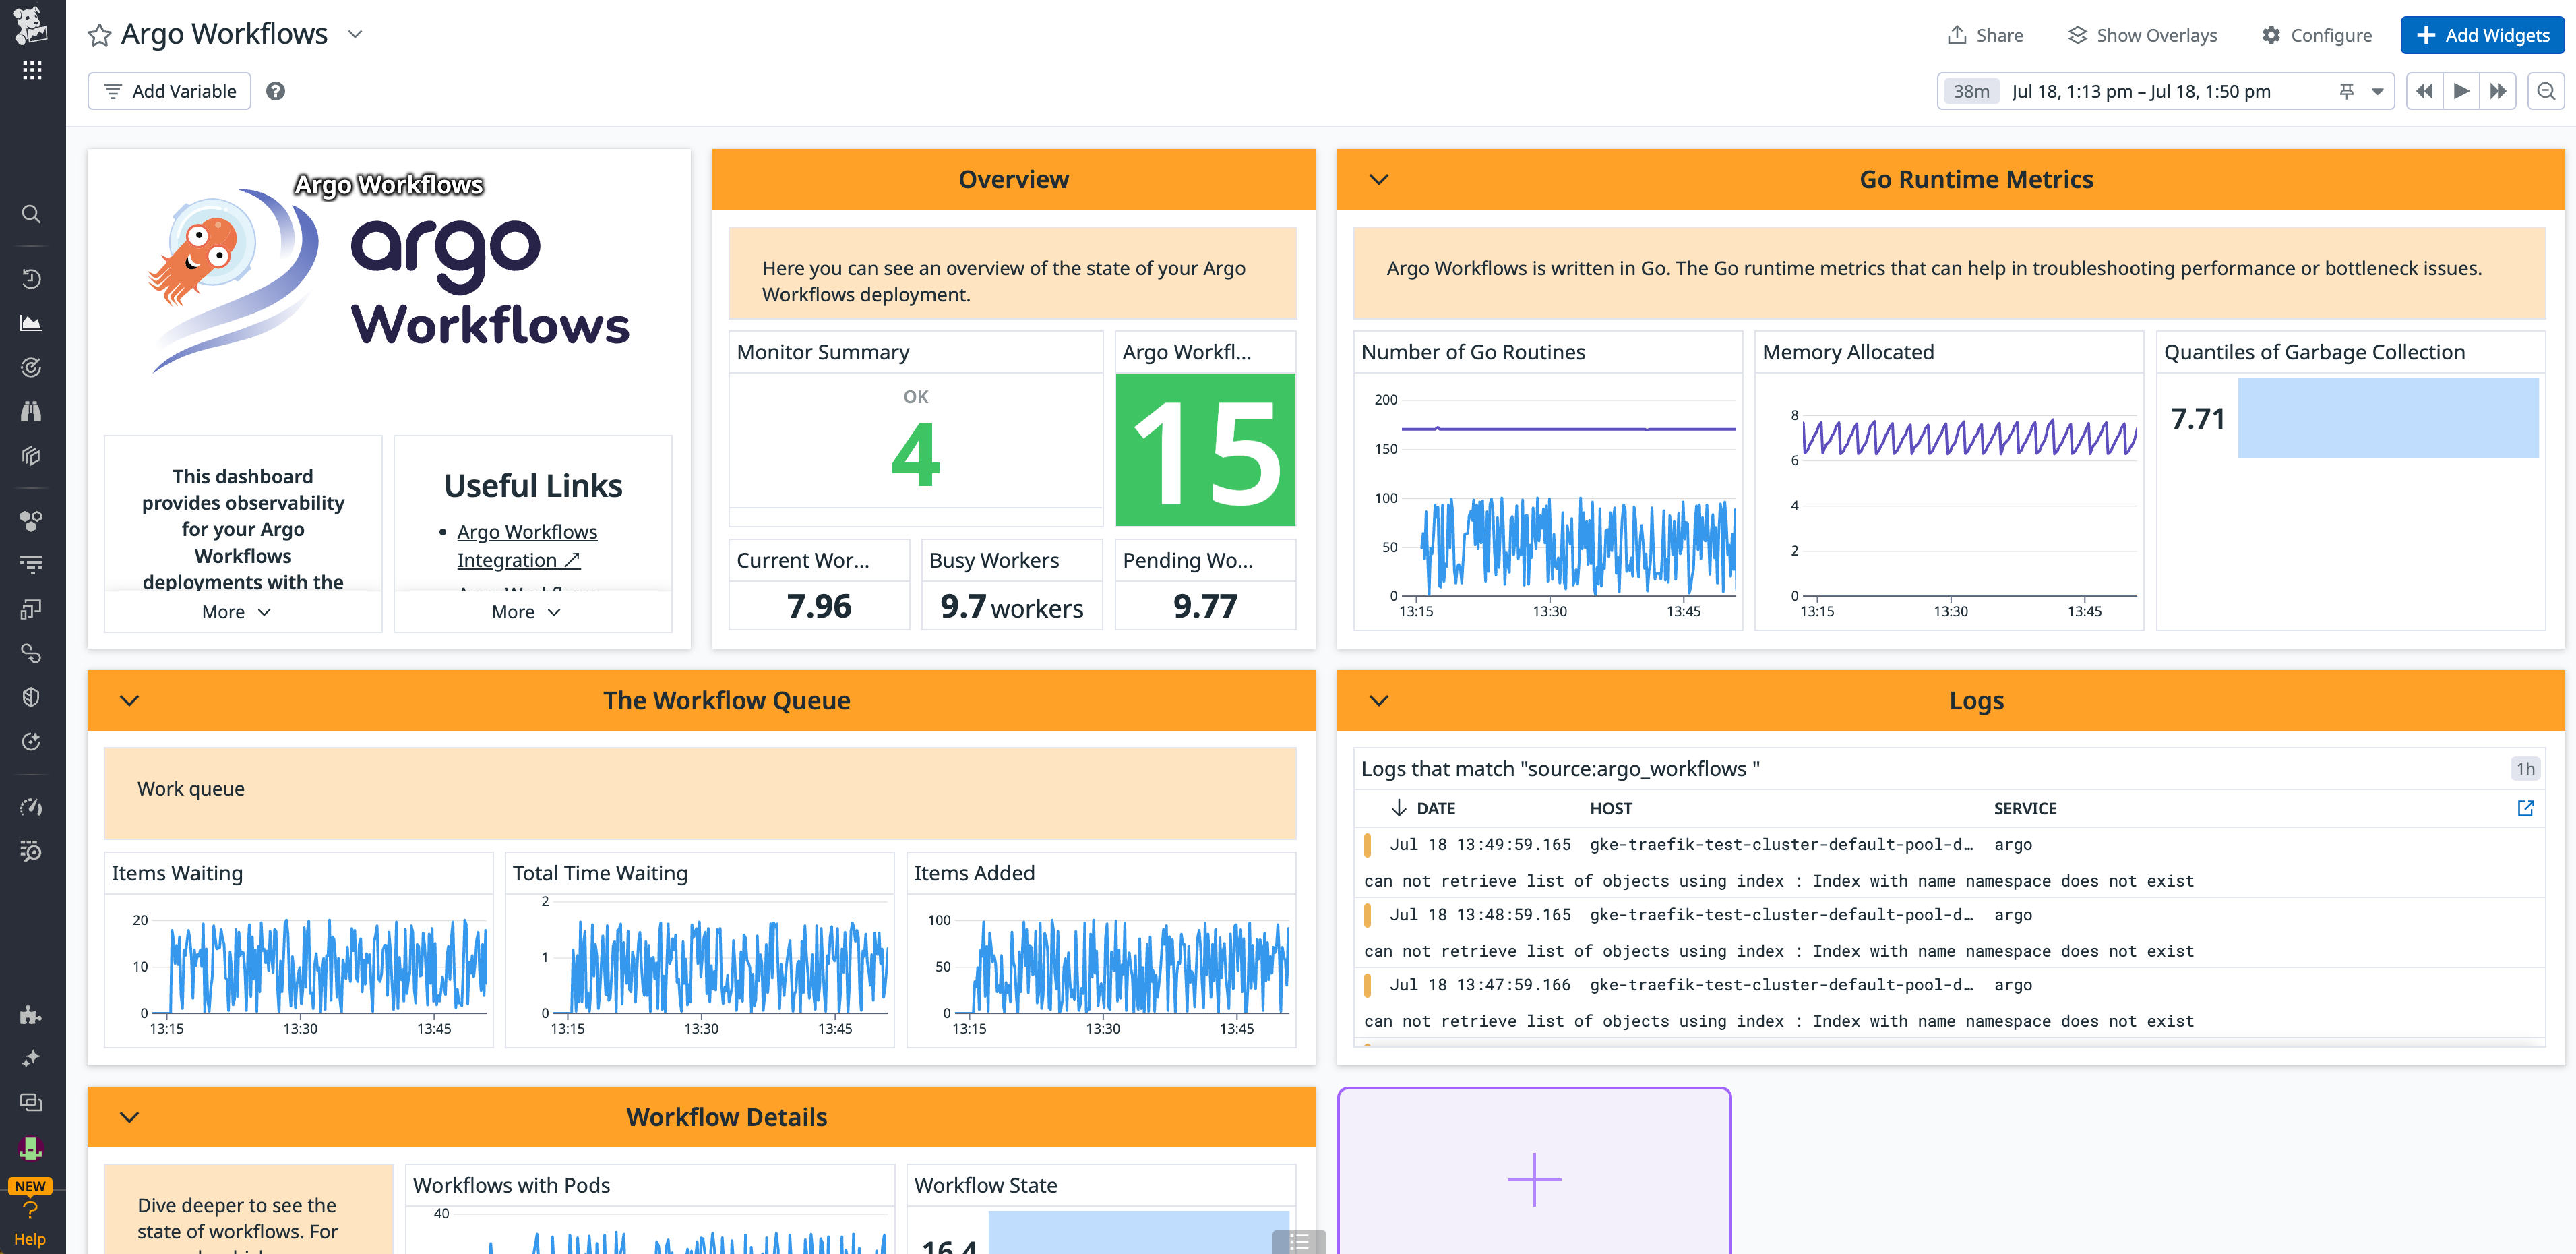Collapse The Workflow Queue section
Image resolution: width=2576 pixels, height=1254 pixels.
tap(128, 700)
